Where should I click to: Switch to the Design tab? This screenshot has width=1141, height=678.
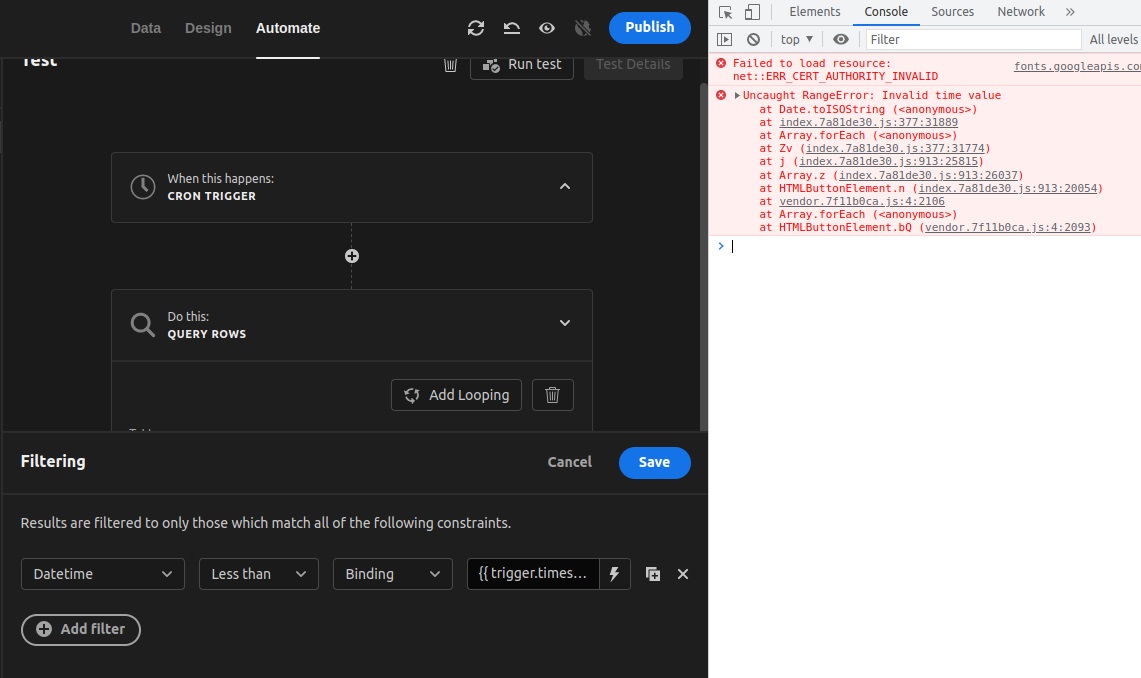(x=208, y=28)
